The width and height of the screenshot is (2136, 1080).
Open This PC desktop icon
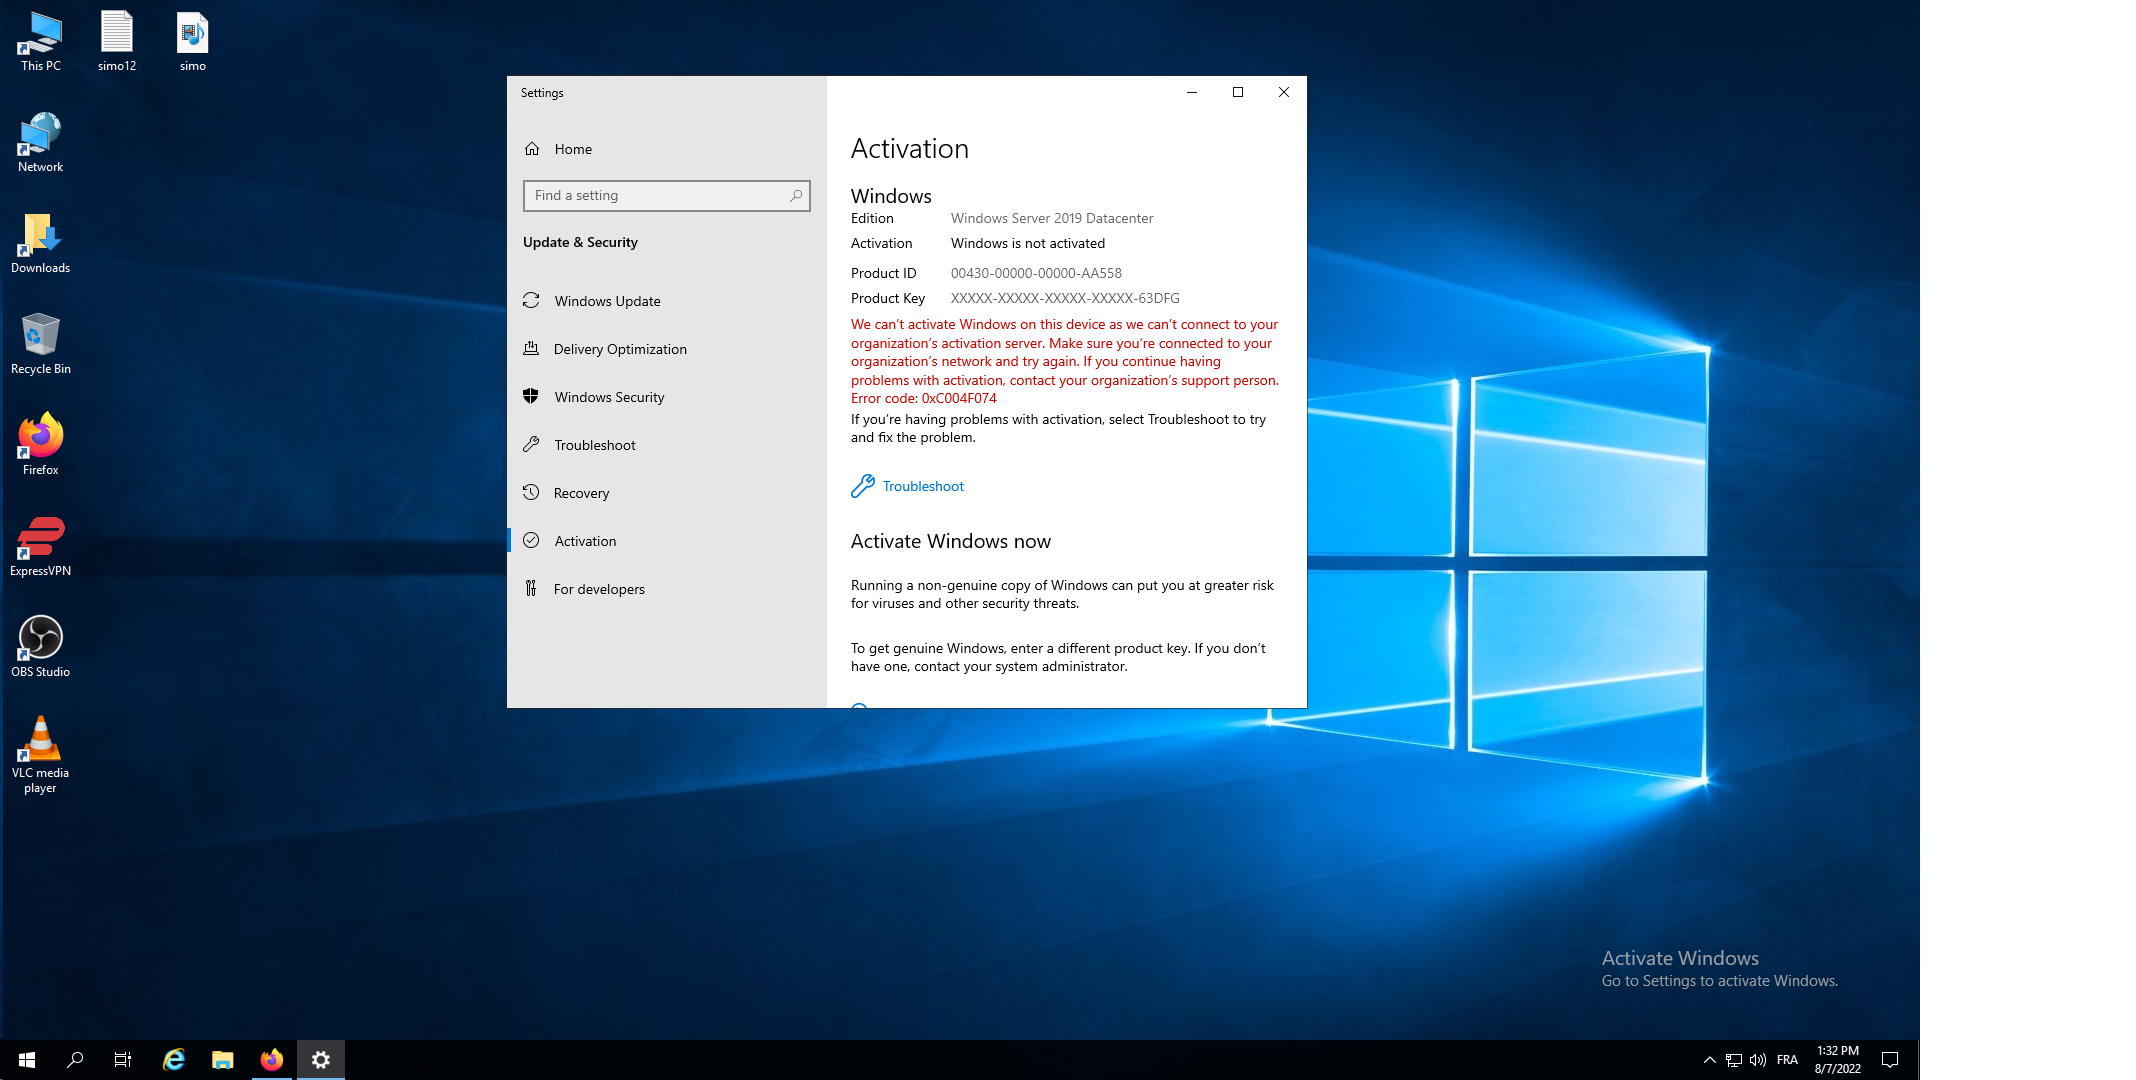coord(40,42)
